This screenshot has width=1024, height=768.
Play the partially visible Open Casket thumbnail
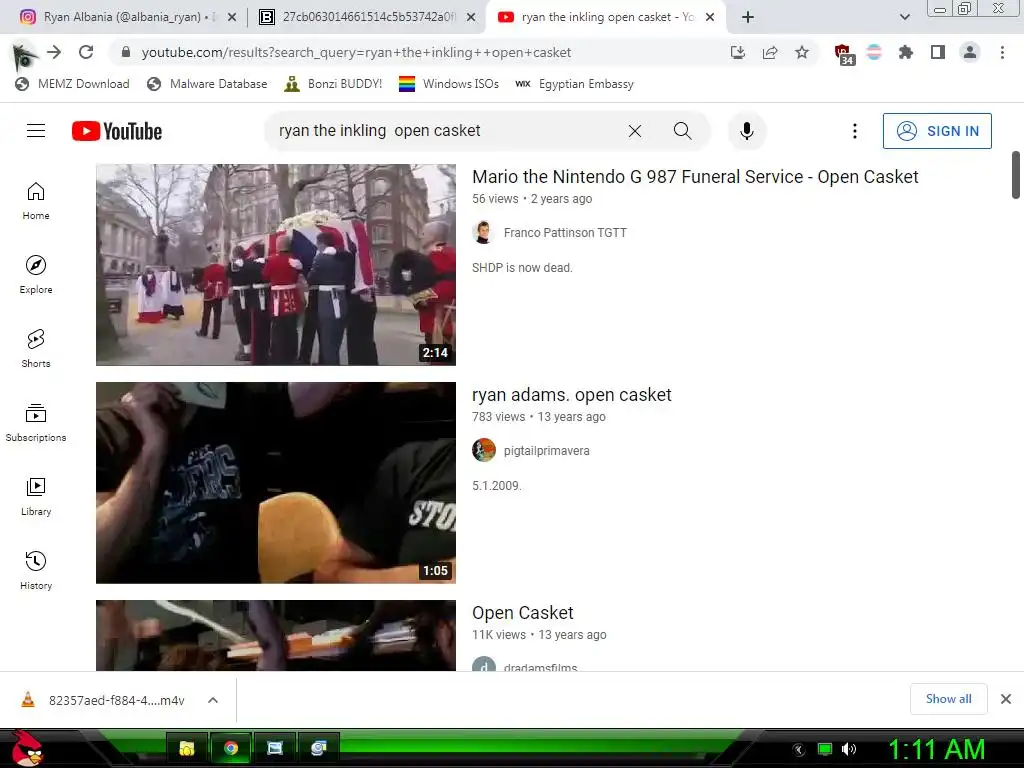[x=276, y=635]
